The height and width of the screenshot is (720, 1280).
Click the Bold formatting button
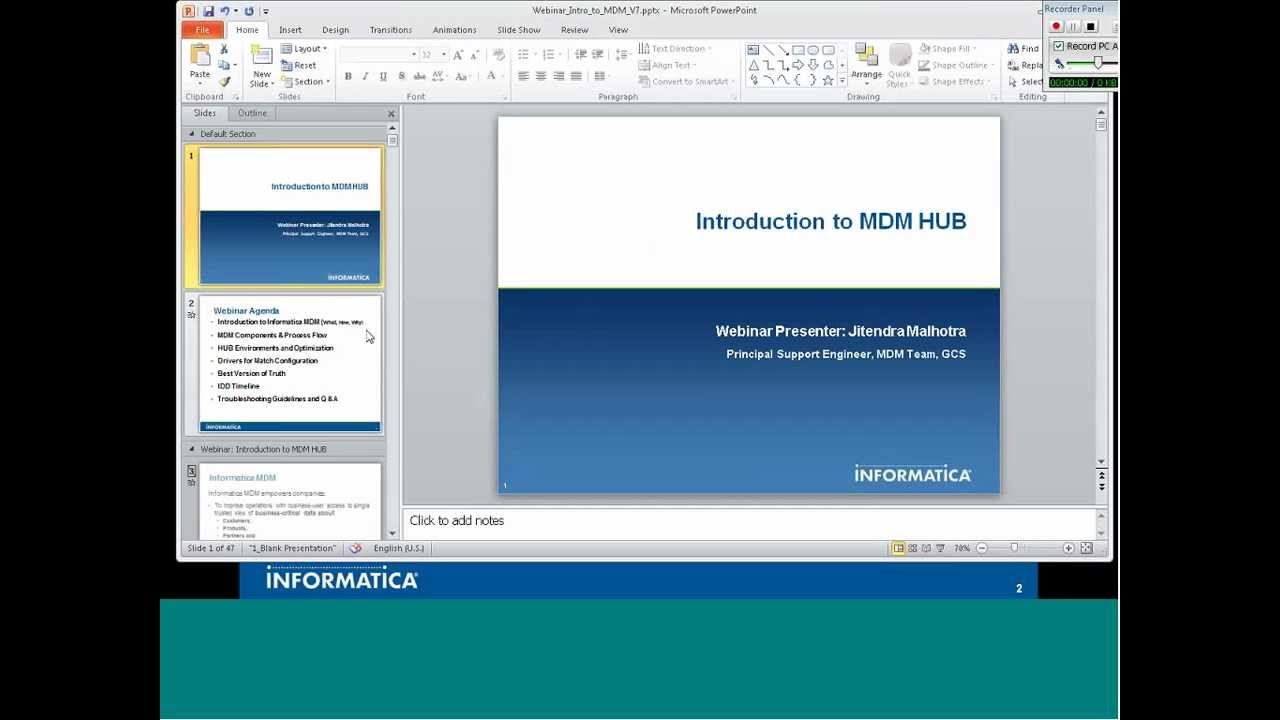(x=348, y=77)
